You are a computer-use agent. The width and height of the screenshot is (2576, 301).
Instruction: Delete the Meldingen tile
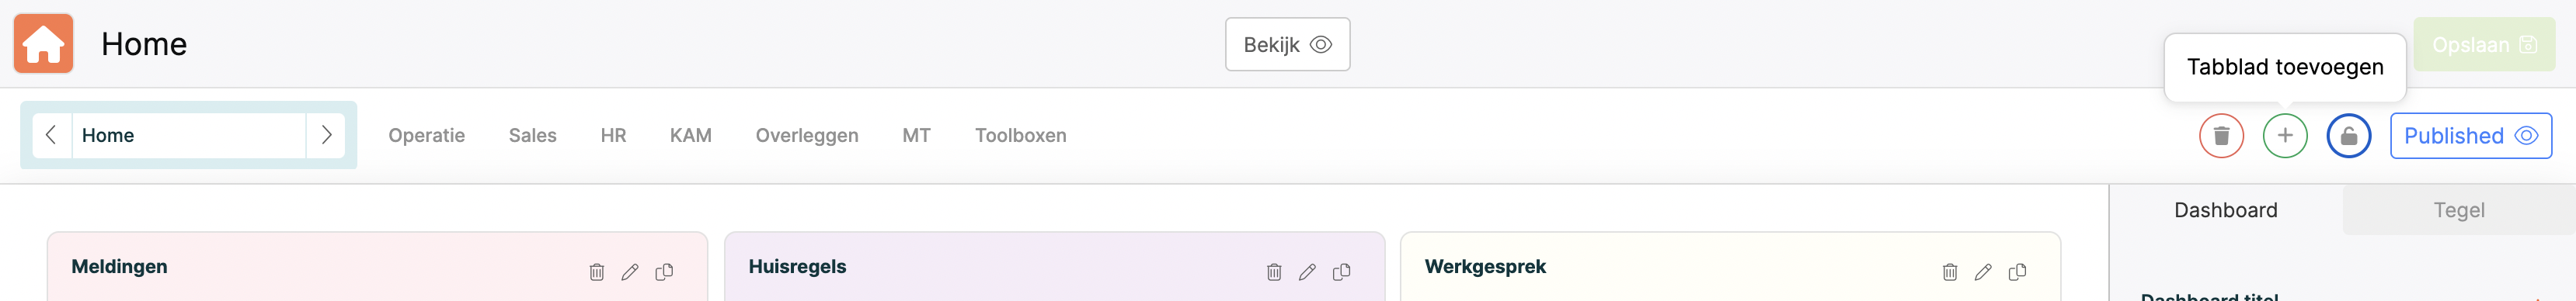[597, 272]
